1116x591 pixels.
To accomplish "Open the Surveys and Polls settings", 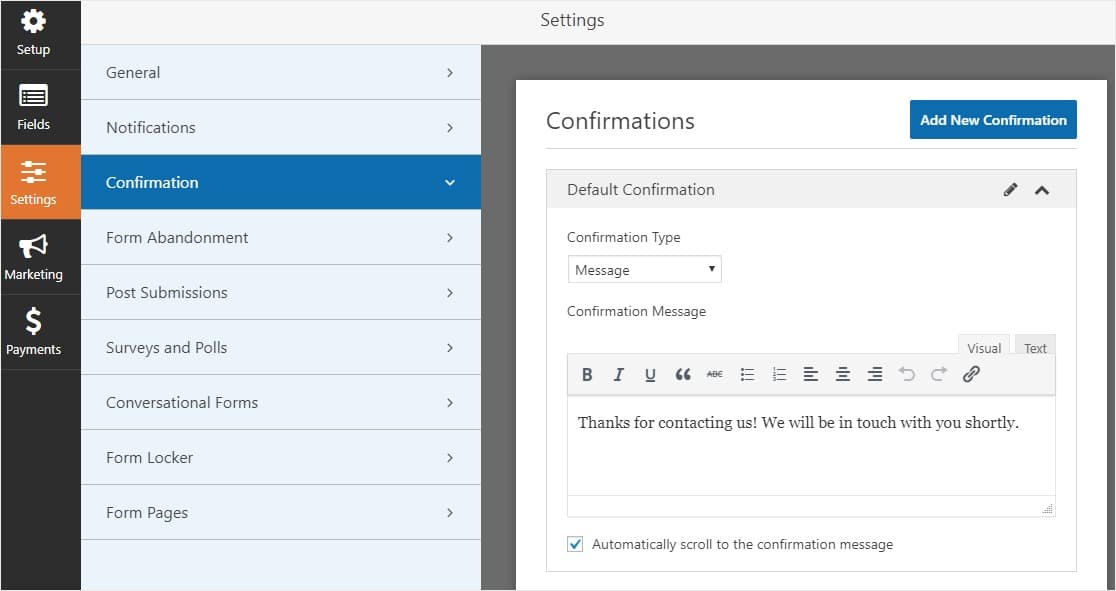I will pos(280,347).
